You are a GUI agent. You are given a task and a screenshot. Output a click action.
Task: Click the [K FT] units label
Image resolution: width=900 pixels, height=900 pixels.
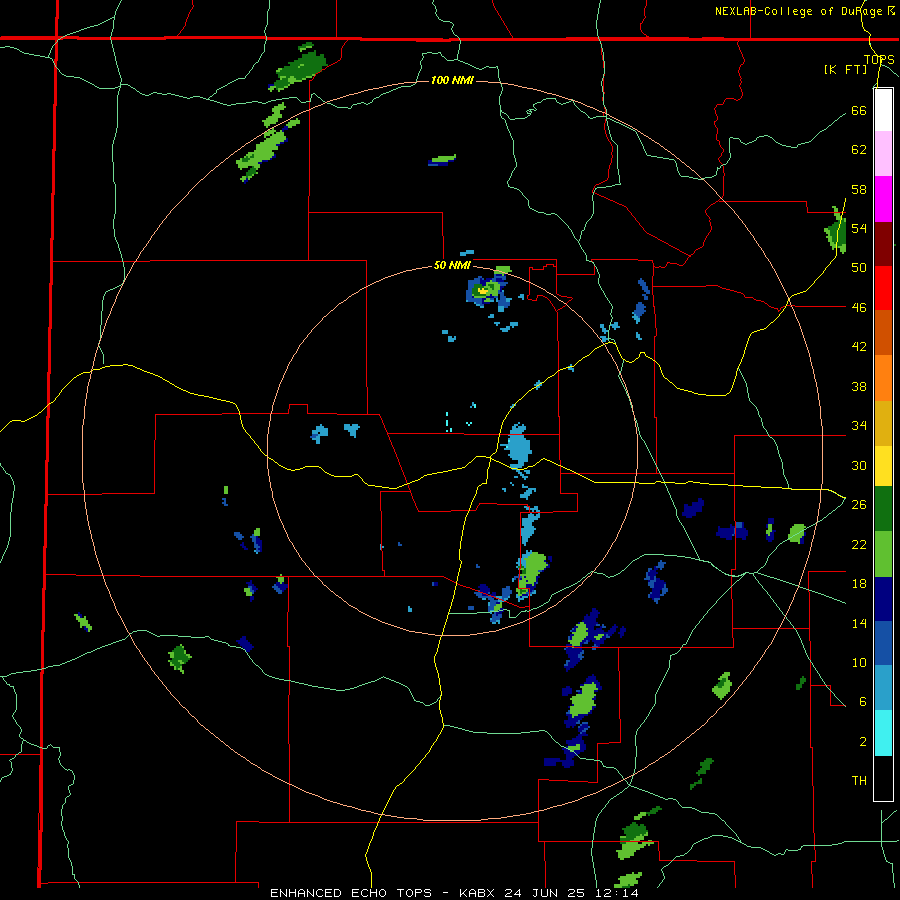[x=845, y=69]
